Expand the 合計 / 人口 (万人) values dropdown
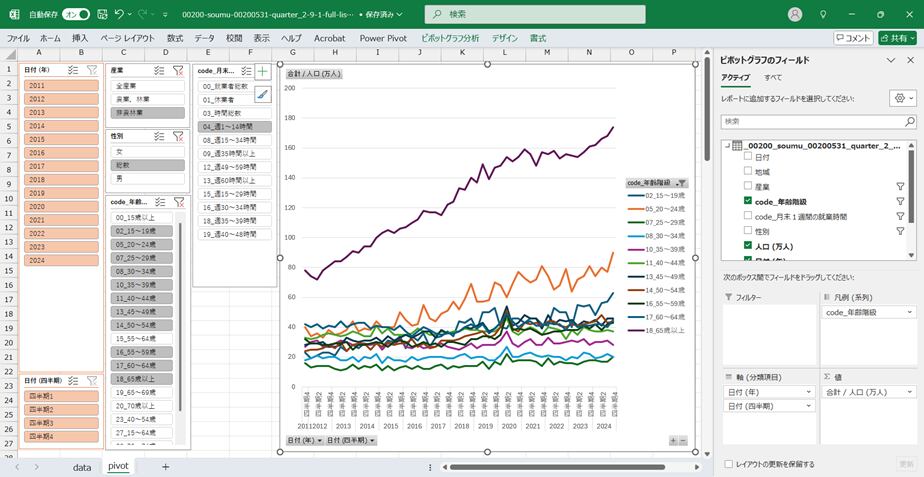Image resolution: width=924 pixels, height=477 pixels. pos(910,392)
